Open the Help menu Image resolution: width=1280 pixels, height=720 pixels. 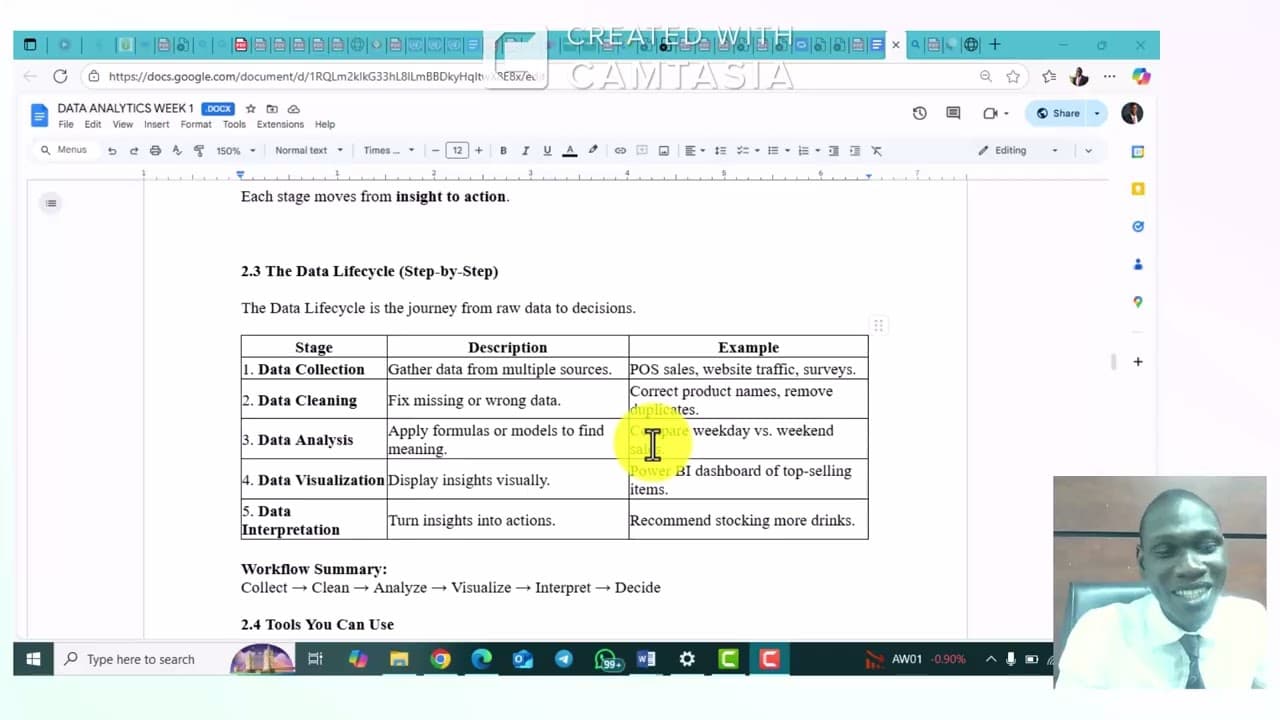point(325,125)
